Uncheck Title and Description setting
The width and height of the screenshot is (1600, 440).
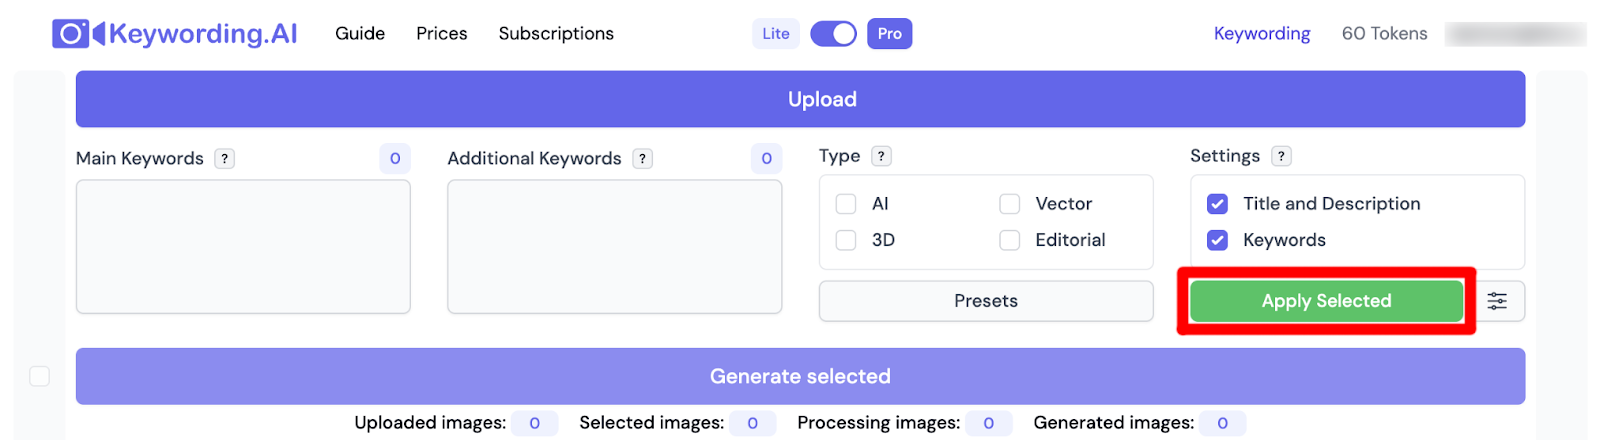pos(1217,204)
